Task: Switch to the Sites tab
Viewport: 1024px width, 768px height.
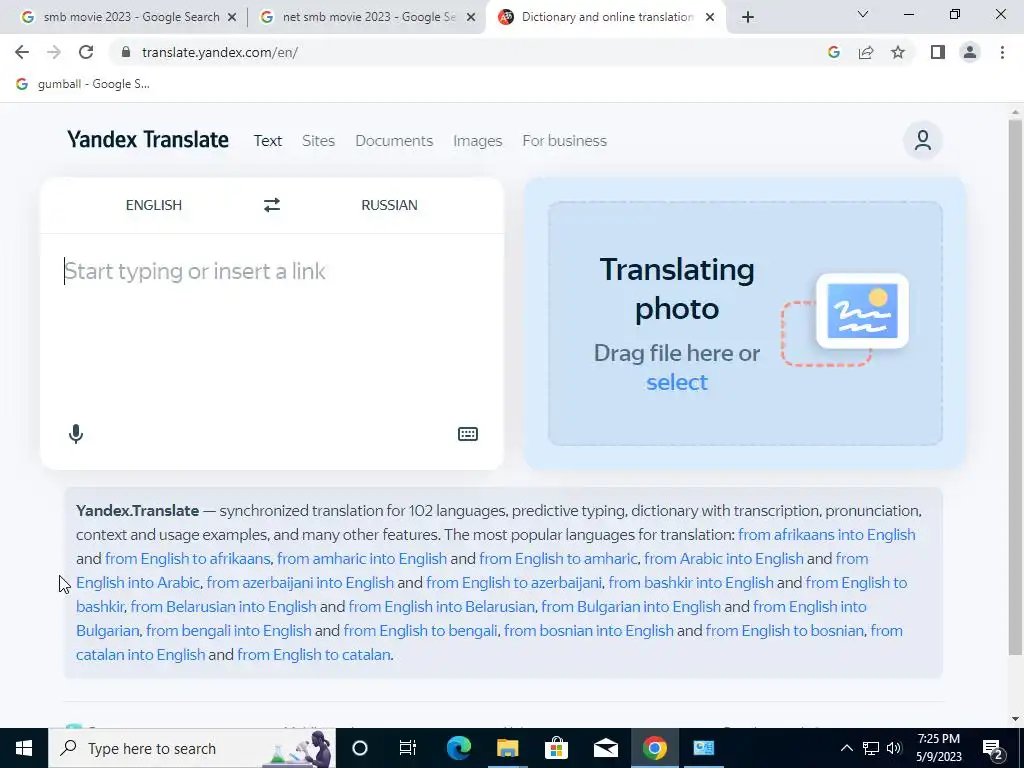Action: click(x=318, y=140)
